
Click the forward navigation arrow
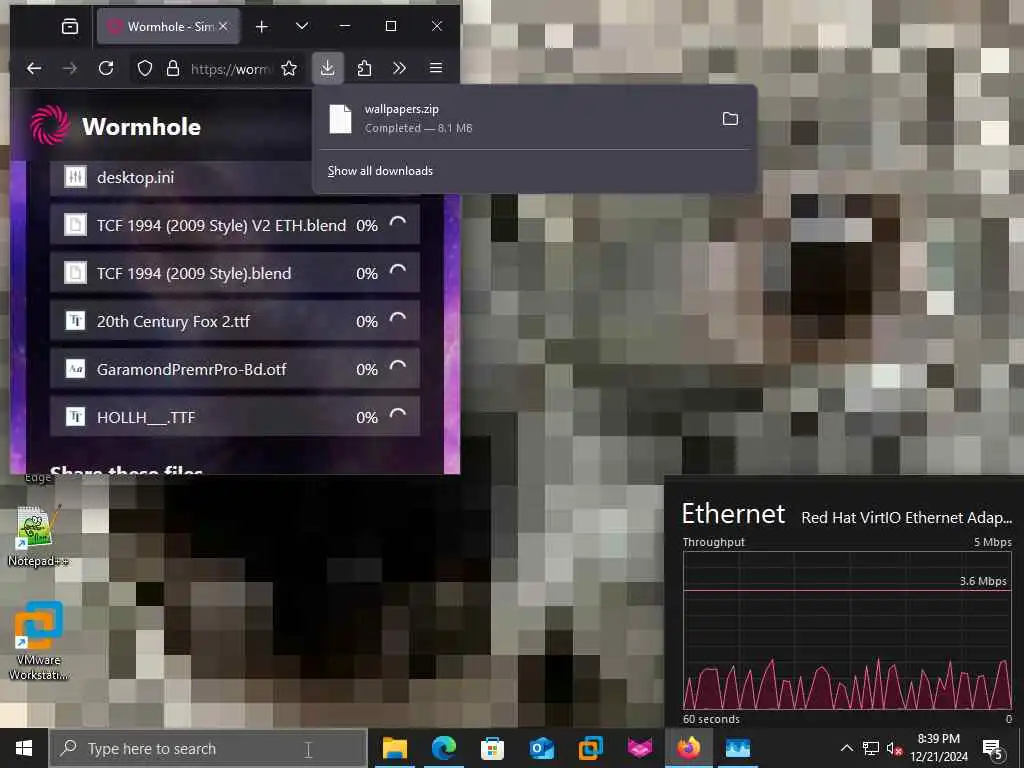70,68
